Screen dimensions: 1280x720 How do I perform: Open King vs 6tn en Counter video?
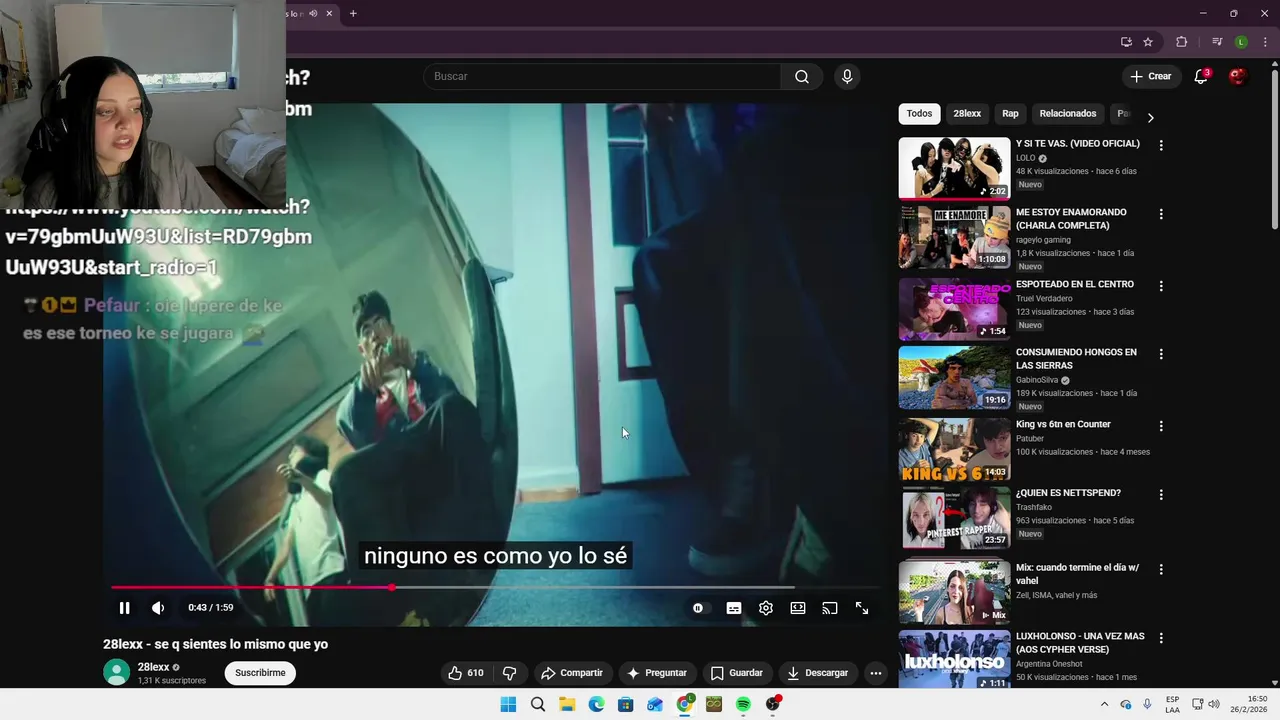click(x=954, y=449)
